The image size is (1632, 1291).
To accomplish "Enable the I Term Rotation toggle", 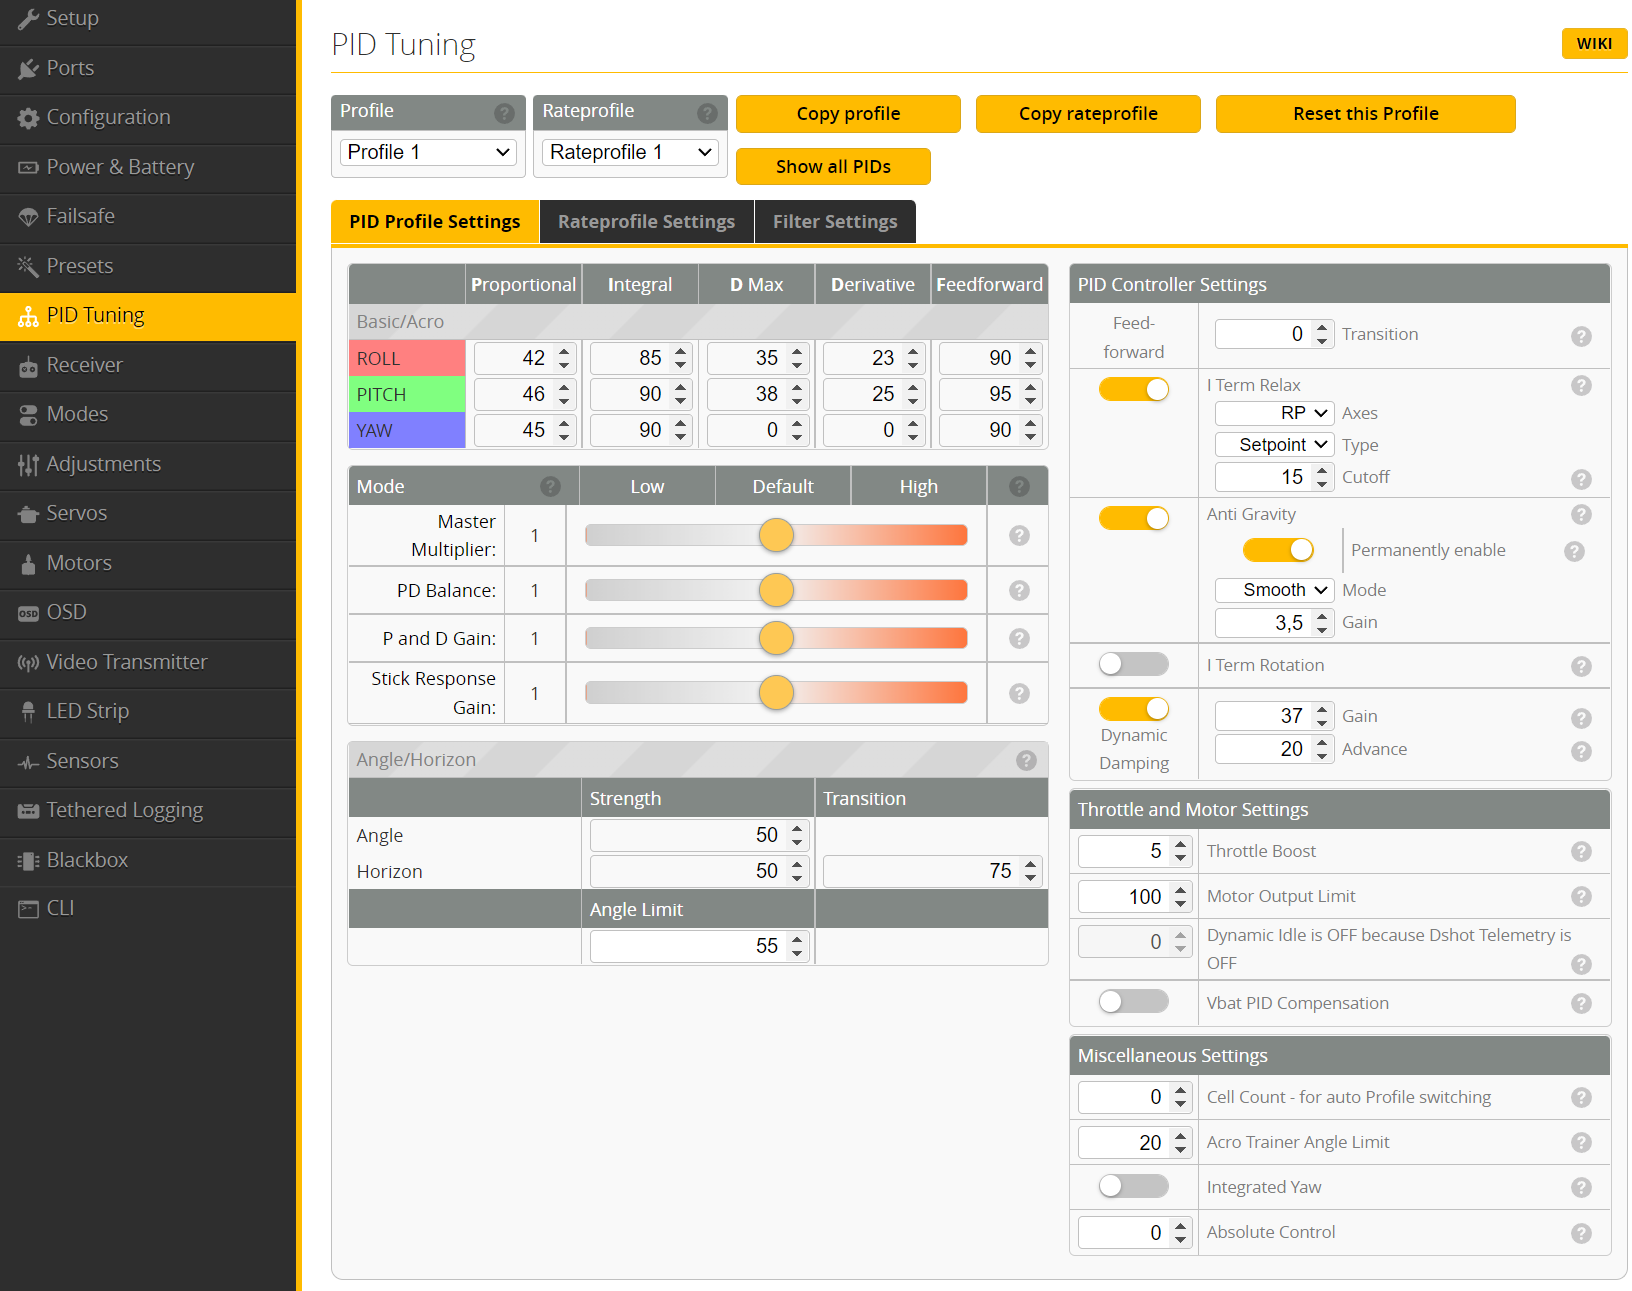I will tap(1133, 664).
